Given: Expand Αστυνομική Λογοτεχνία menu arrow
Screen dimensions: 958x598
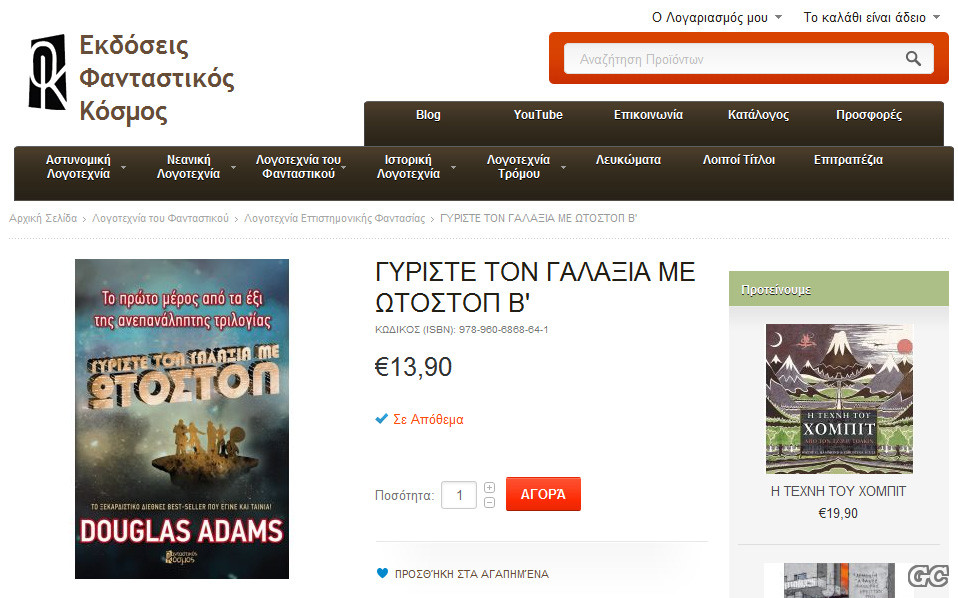Looking at the screenshot, I should point(123,167).
